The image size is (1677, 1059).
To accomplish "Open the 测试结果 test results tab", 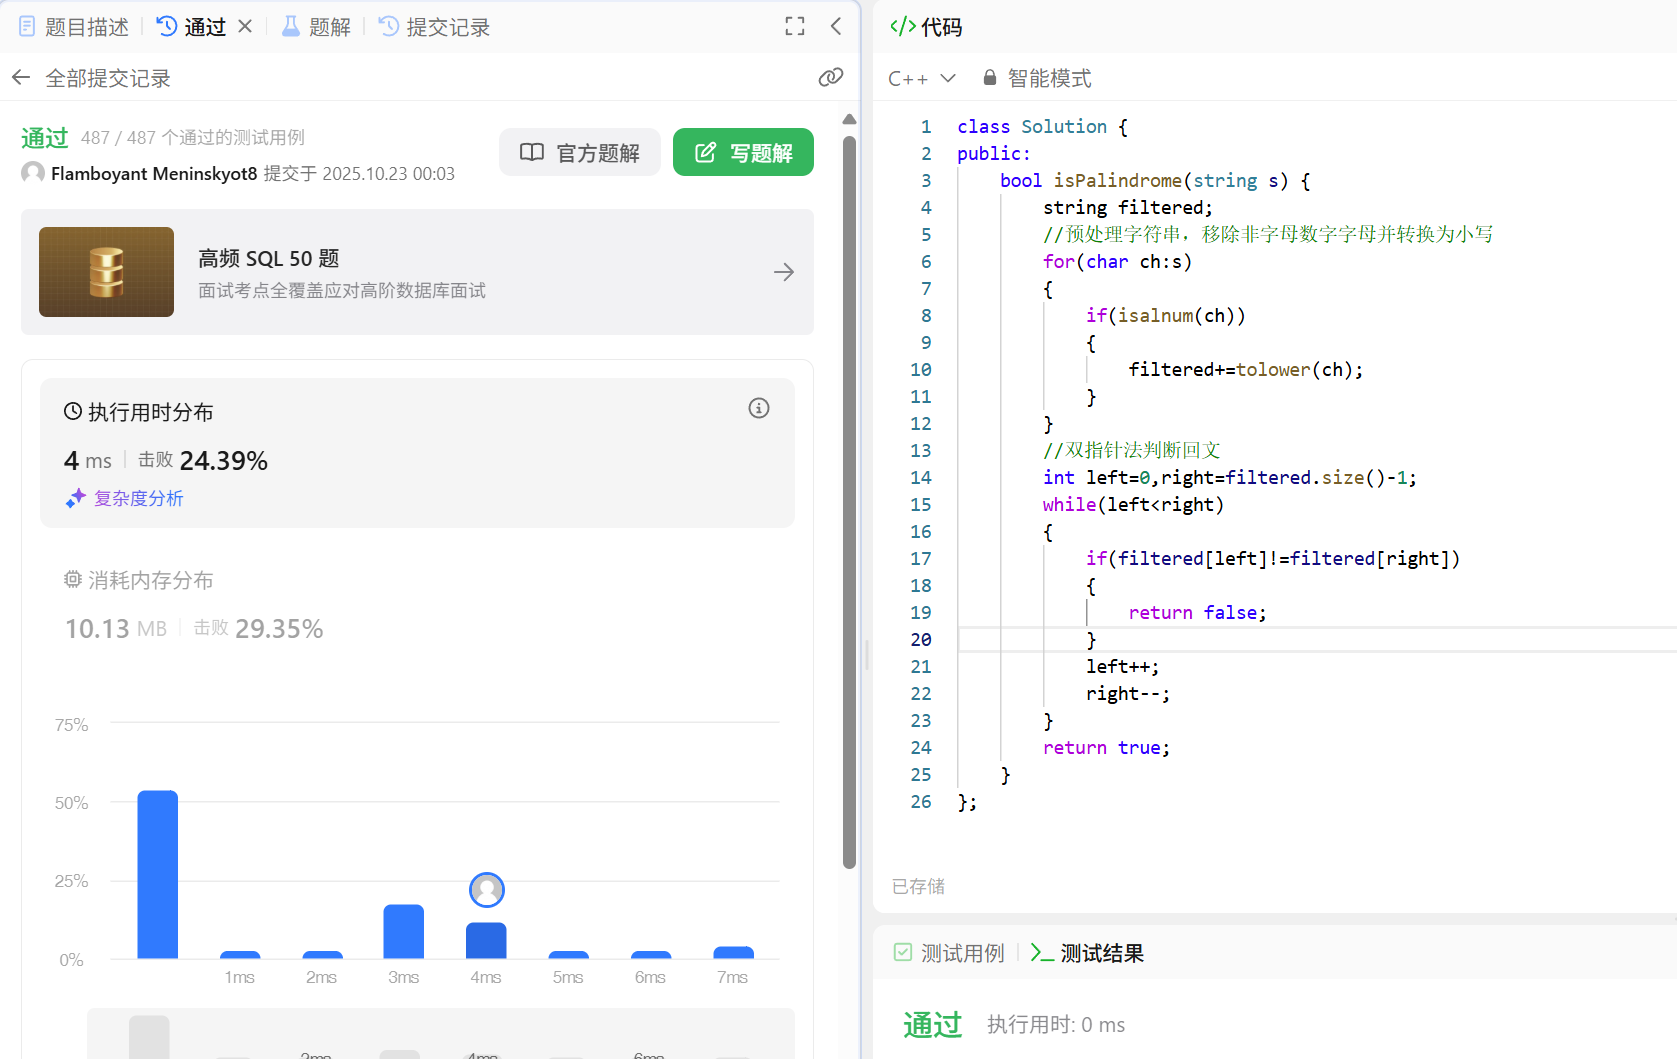I will (1087, 953).
